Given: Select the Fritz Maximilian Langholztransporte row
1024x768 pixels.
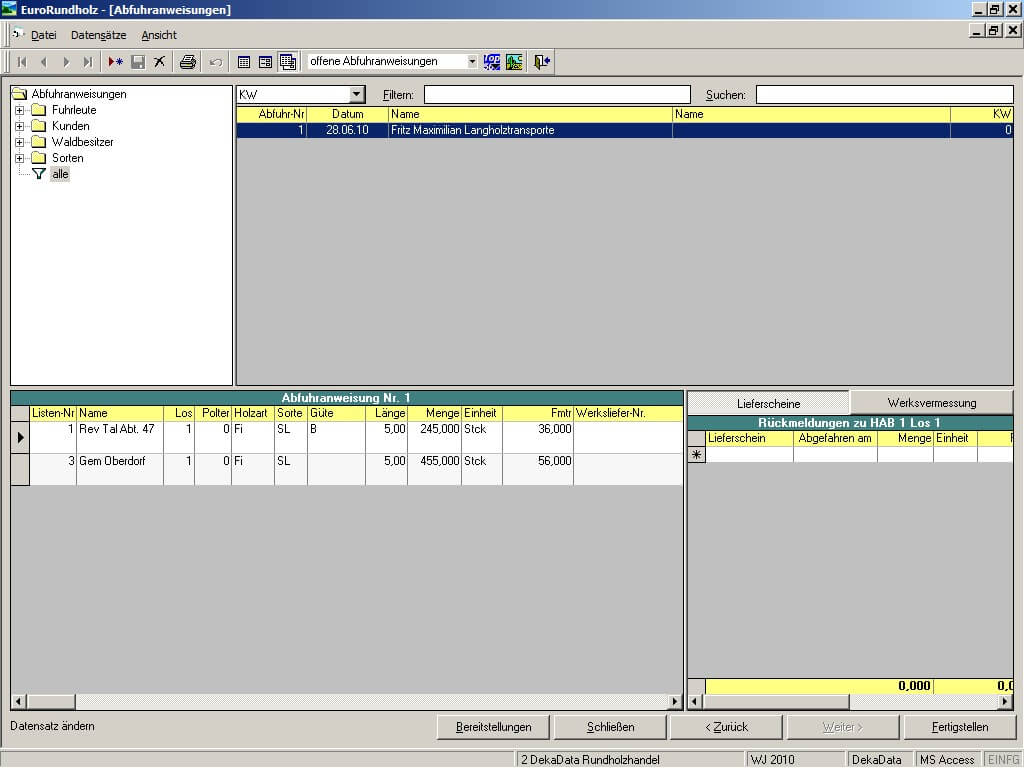Looking at the screenshot, I should [624, 130].
